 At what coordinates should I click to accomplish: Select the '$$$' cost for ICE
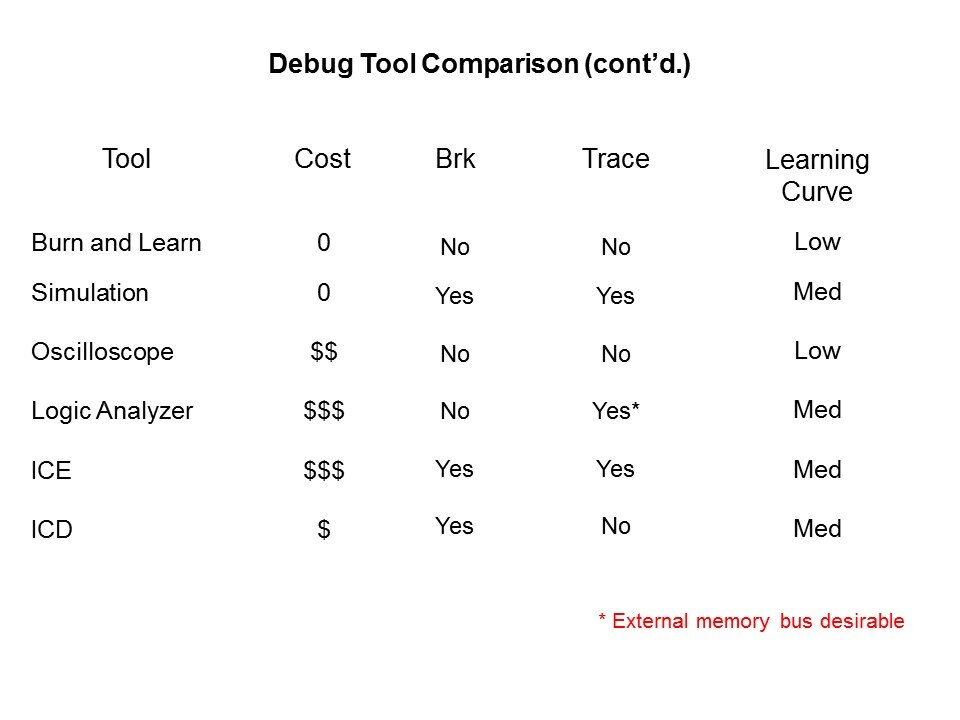pyautogui.click(x=324, y=471)
